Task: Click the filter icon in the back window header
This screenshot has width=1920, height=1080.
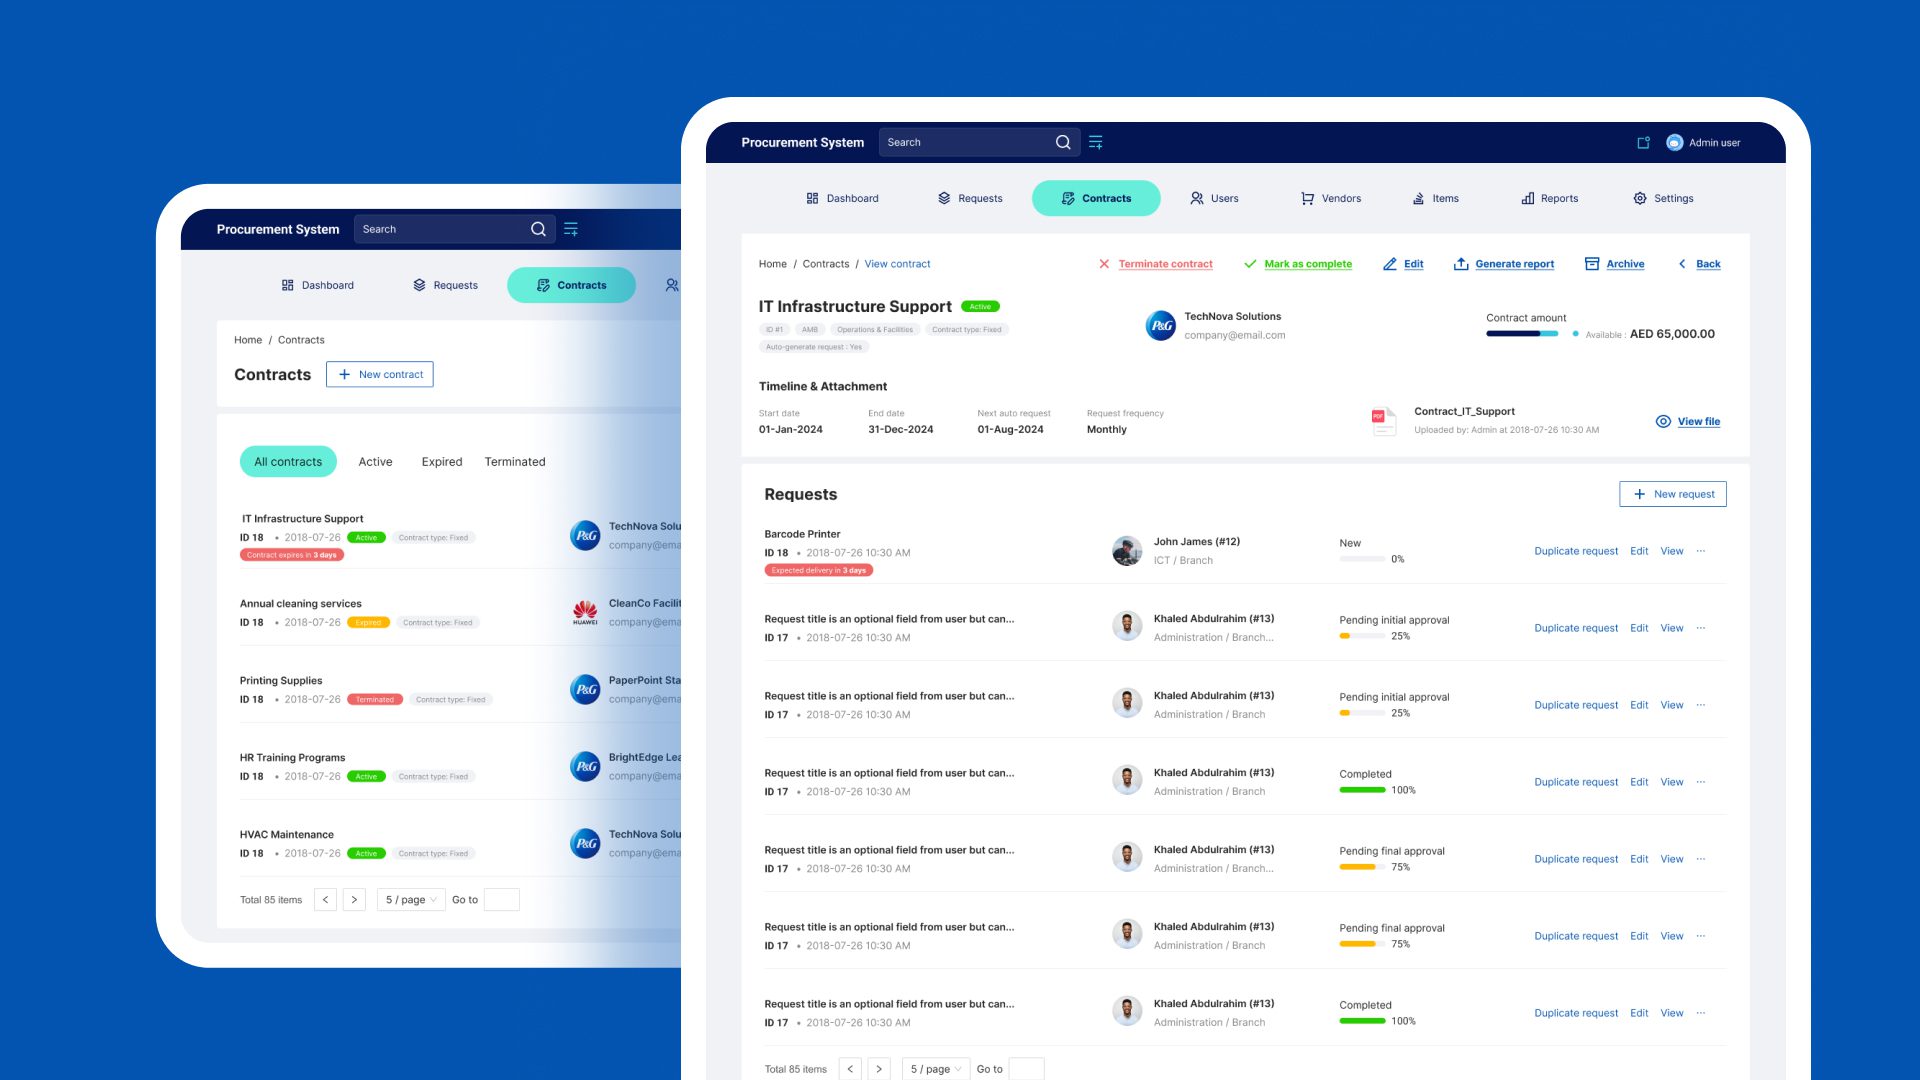Action: point(571,229)
